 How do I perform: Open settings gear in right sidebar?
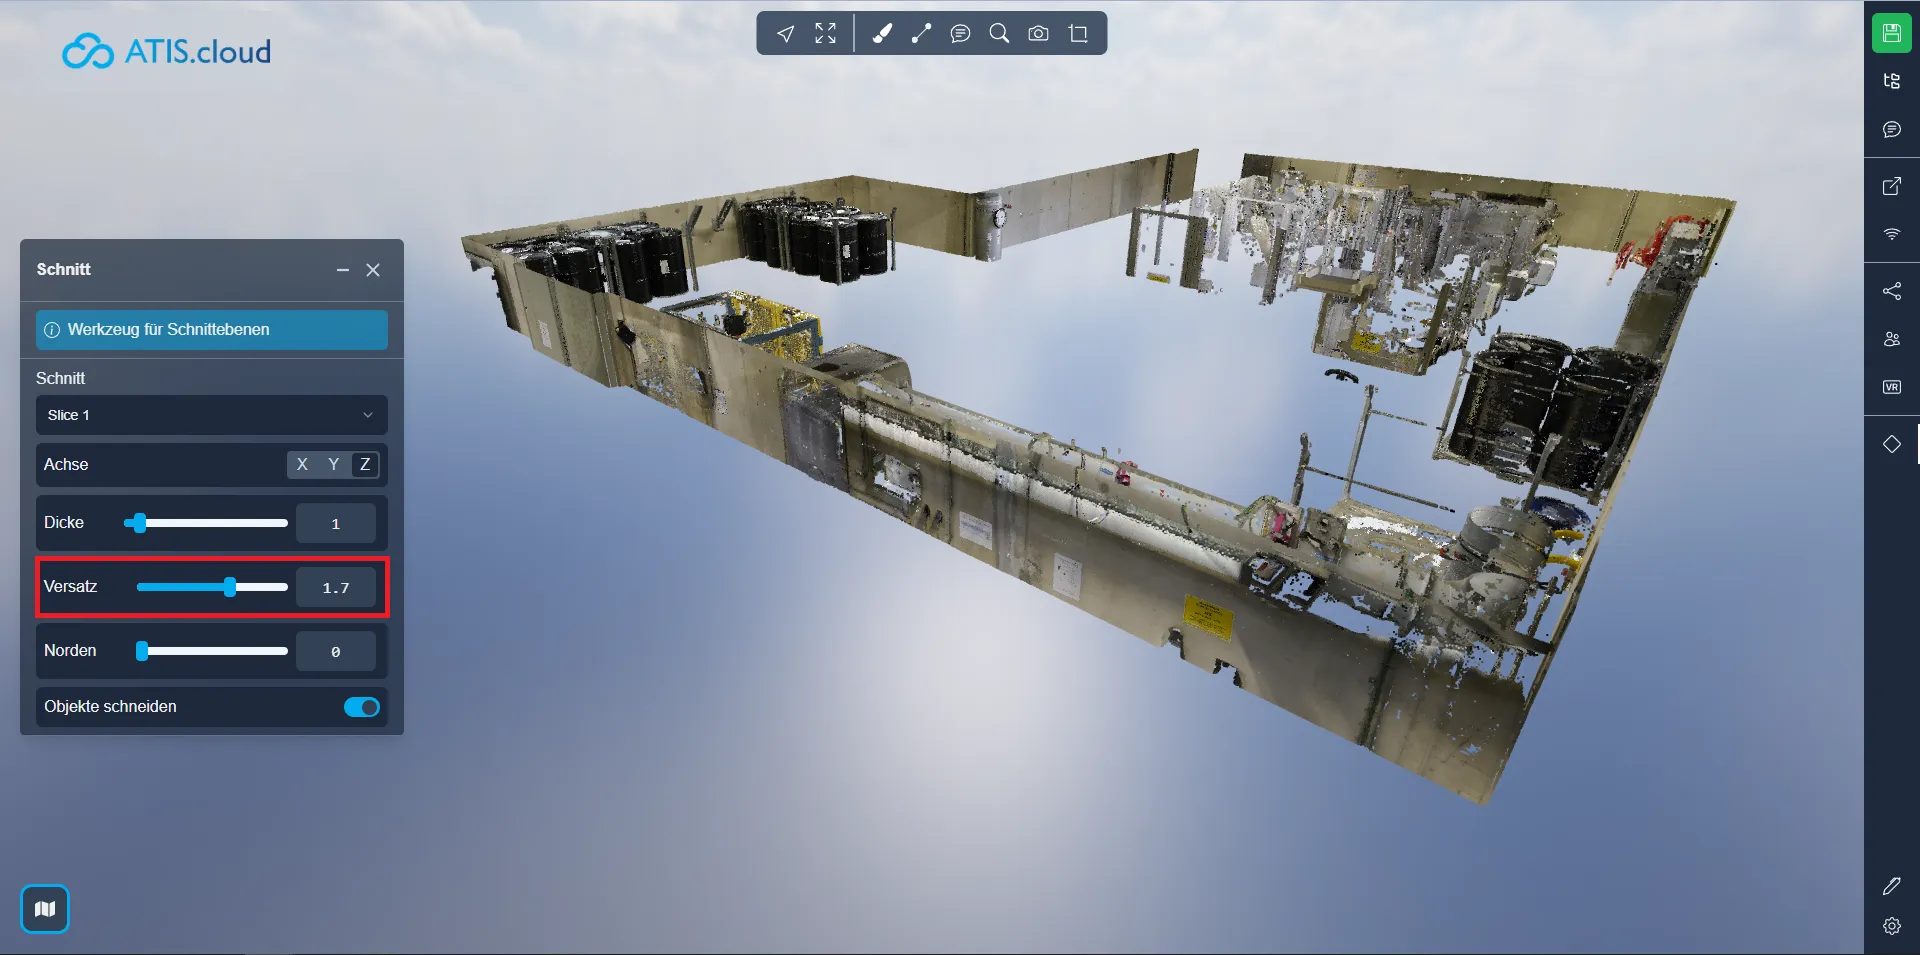[1891, 926]
